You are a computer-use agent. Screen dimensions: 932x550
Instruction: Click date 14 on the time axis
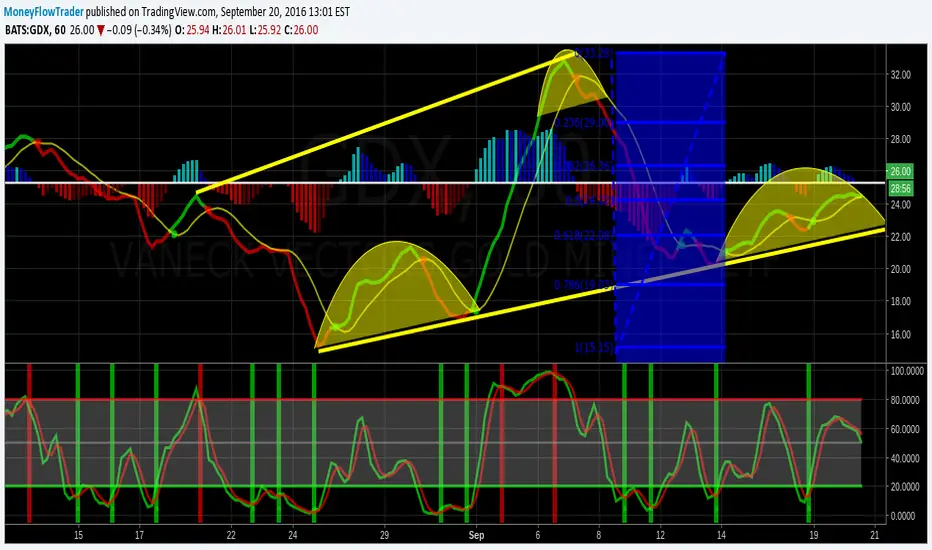coord(721,535)
